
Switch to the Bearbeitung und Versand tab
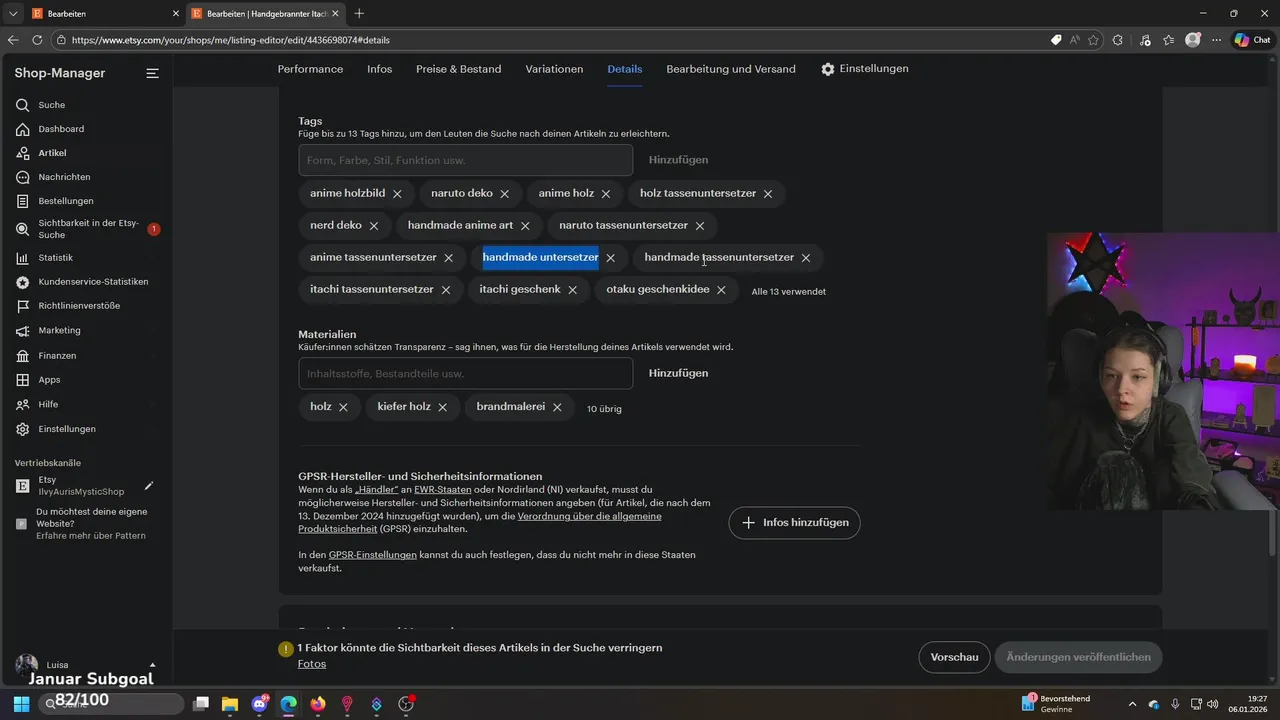click(731, 69)
